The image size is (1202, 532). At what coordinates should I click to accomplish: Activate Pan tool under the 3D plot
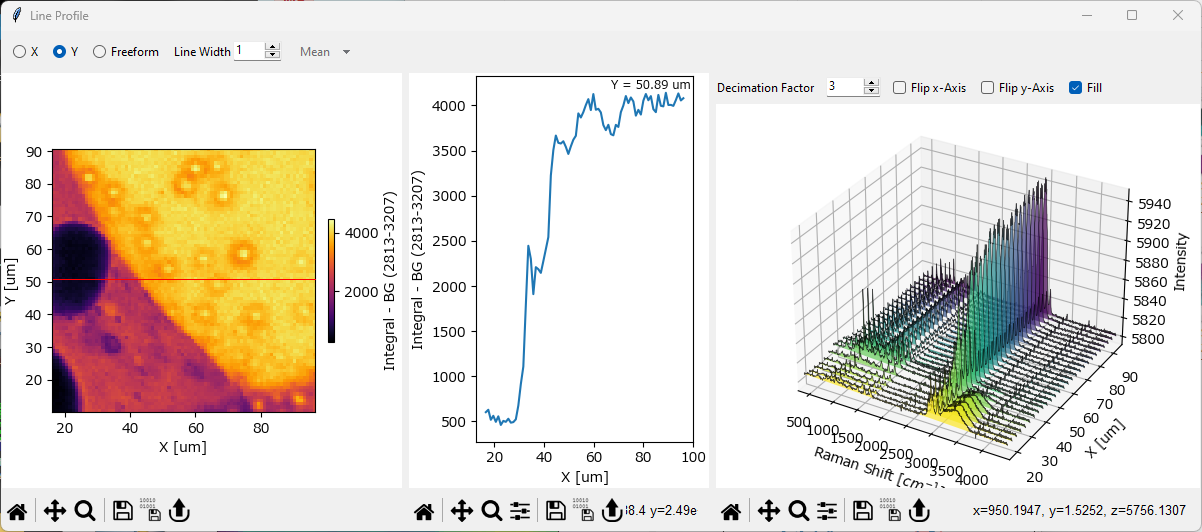click(x=768, y=511)
